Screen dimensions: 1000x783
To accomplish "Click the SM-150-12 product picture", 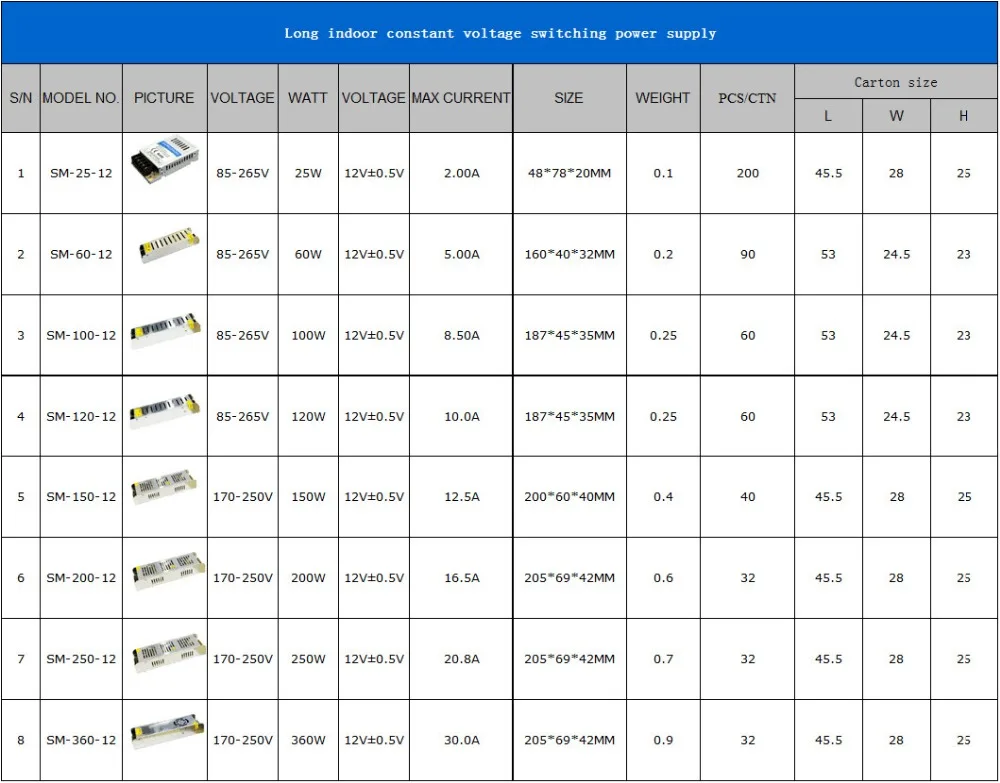I will point(164,487).
